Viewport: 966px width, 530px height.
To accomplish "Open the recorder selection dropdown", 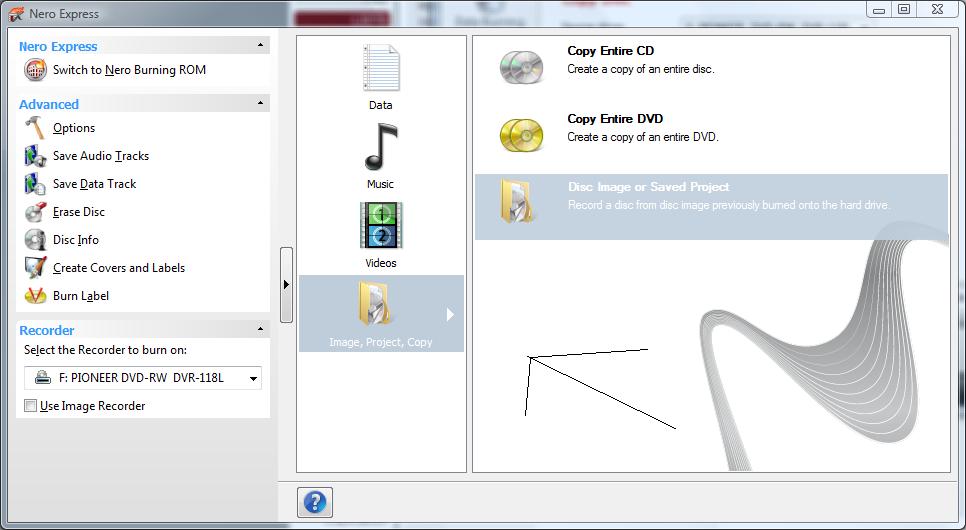I will (x=253, y=378).
